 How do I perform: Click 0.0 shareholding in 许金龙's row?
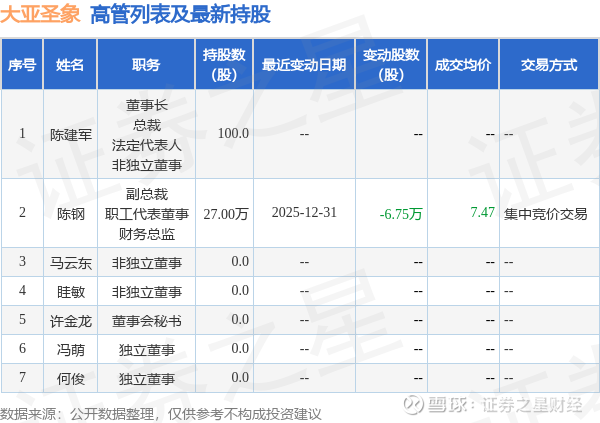pyautogui.click(x=240, y=320)
